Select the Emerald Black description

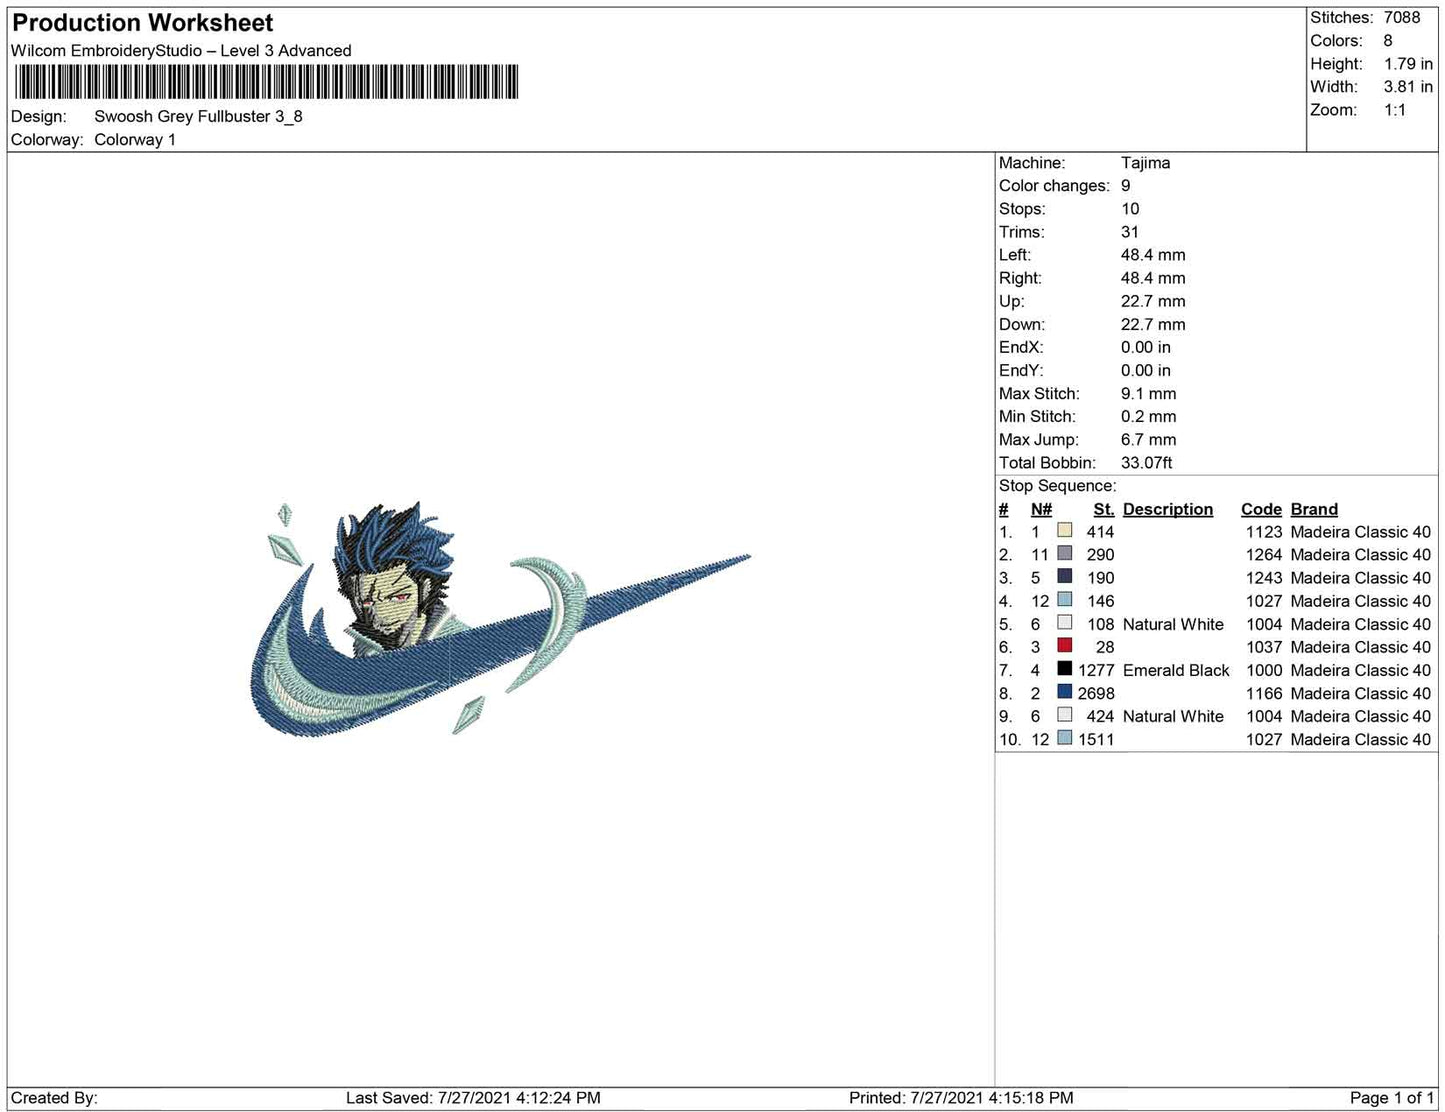coord(1176,670)
